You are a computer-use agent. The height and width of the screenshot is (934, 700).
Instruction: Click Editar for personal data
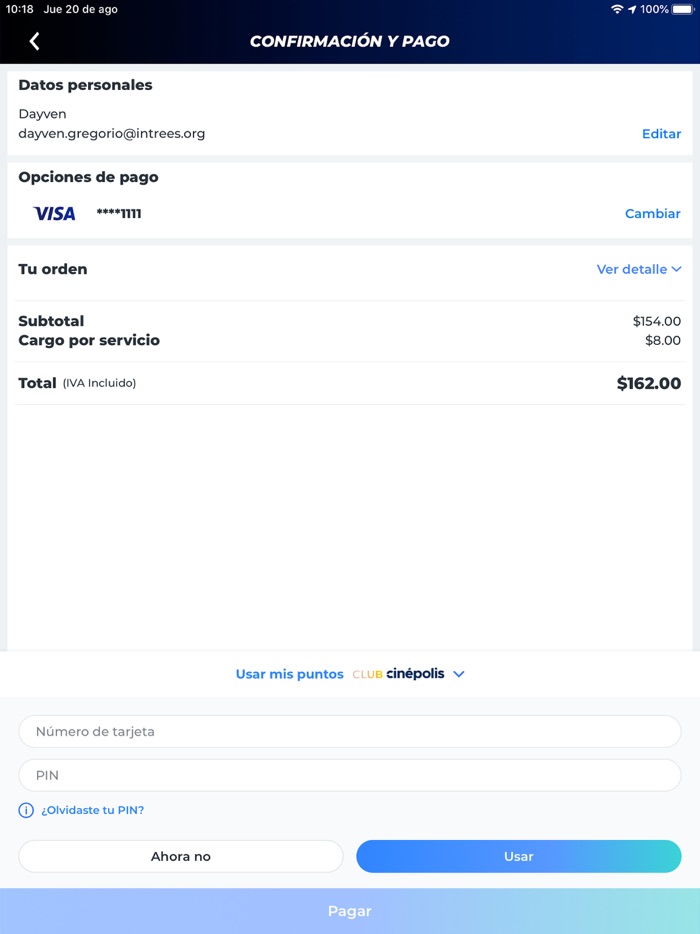[x=661, y=133]
